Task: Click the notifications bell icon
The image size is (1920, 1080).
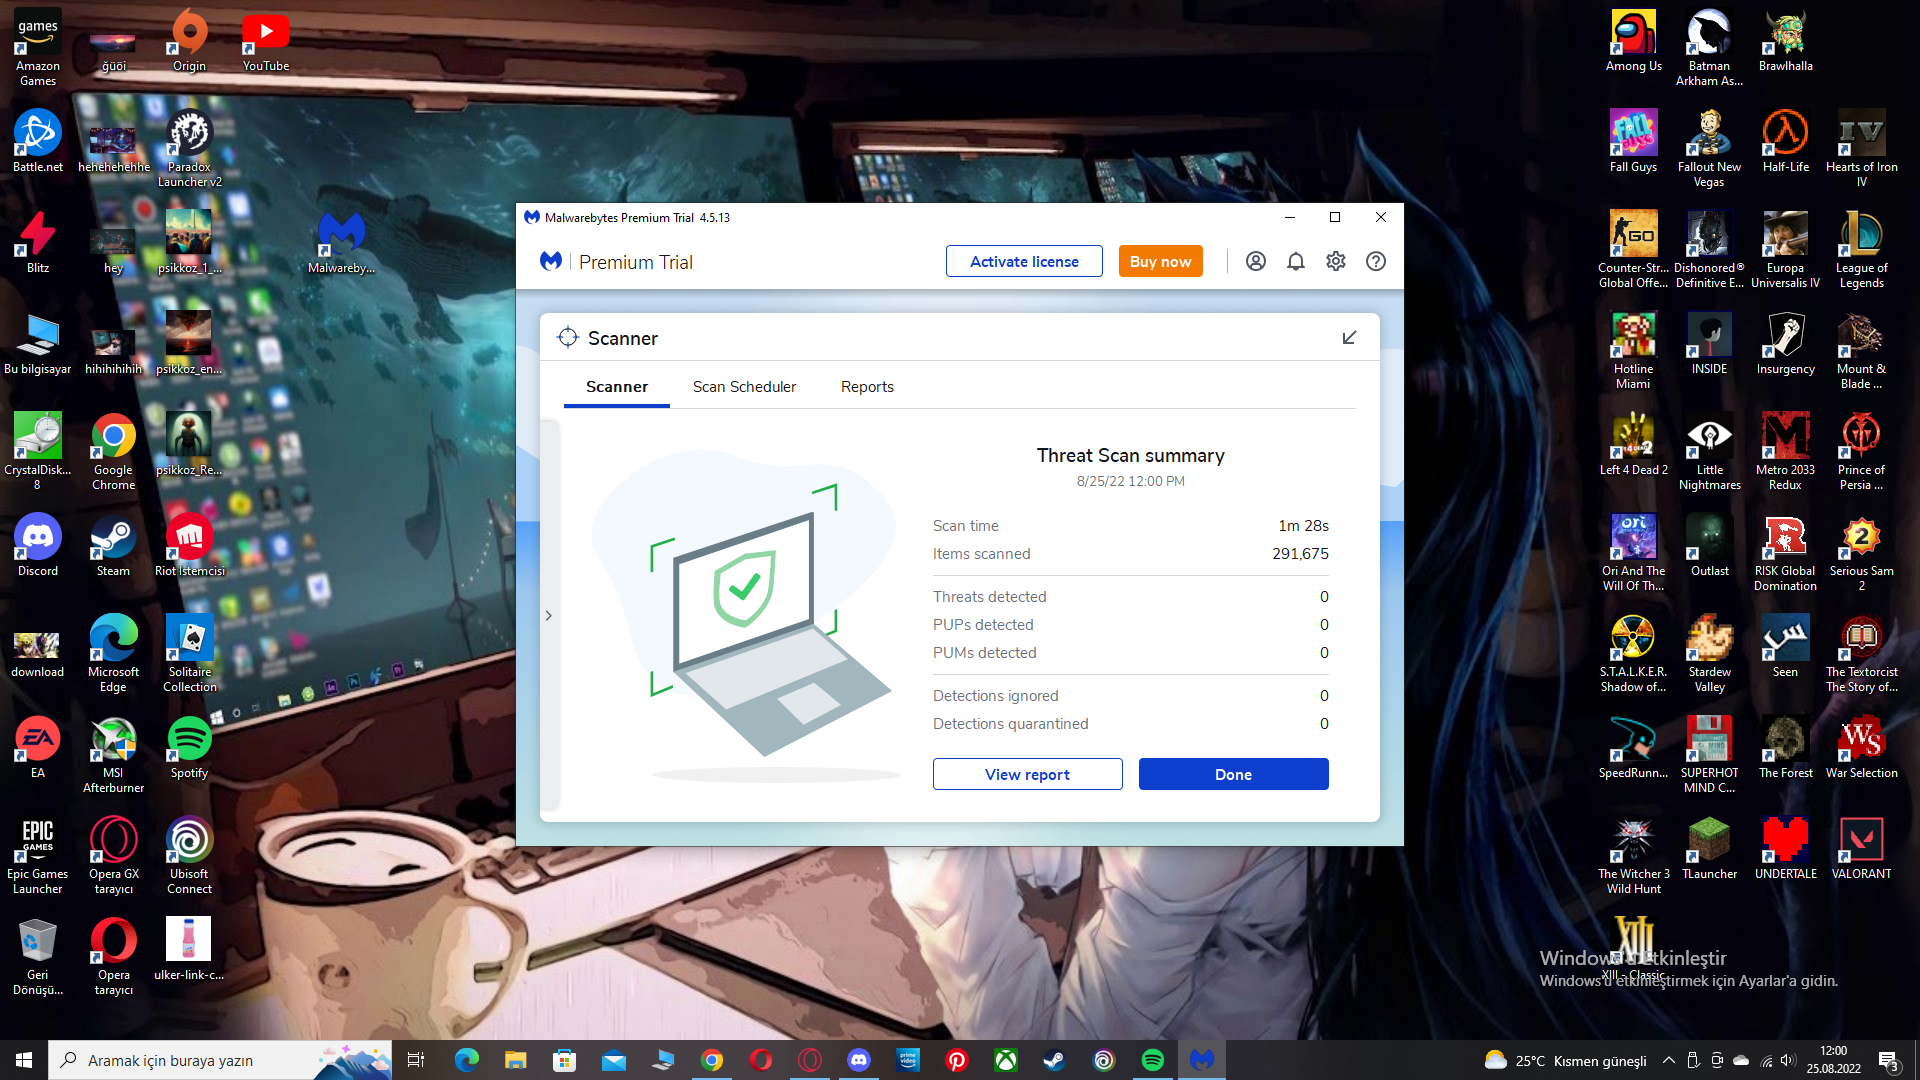Action: coord(1296,261)
